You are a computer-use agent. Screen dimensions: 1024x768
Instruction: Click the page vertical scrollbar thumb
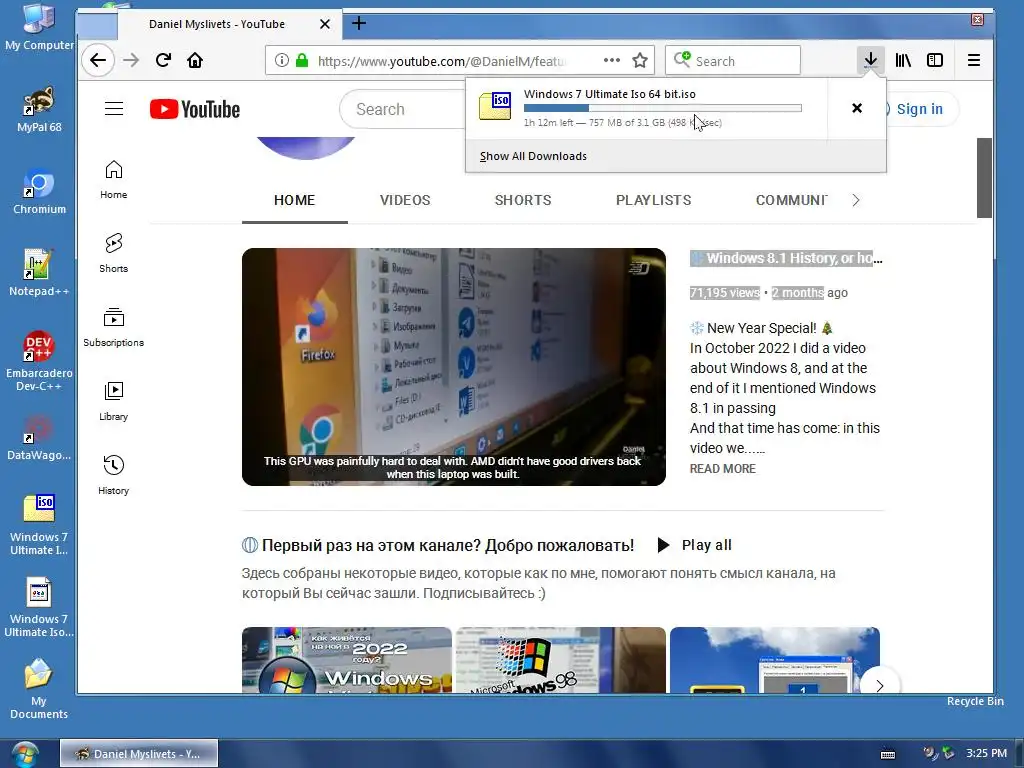point(984,178)
